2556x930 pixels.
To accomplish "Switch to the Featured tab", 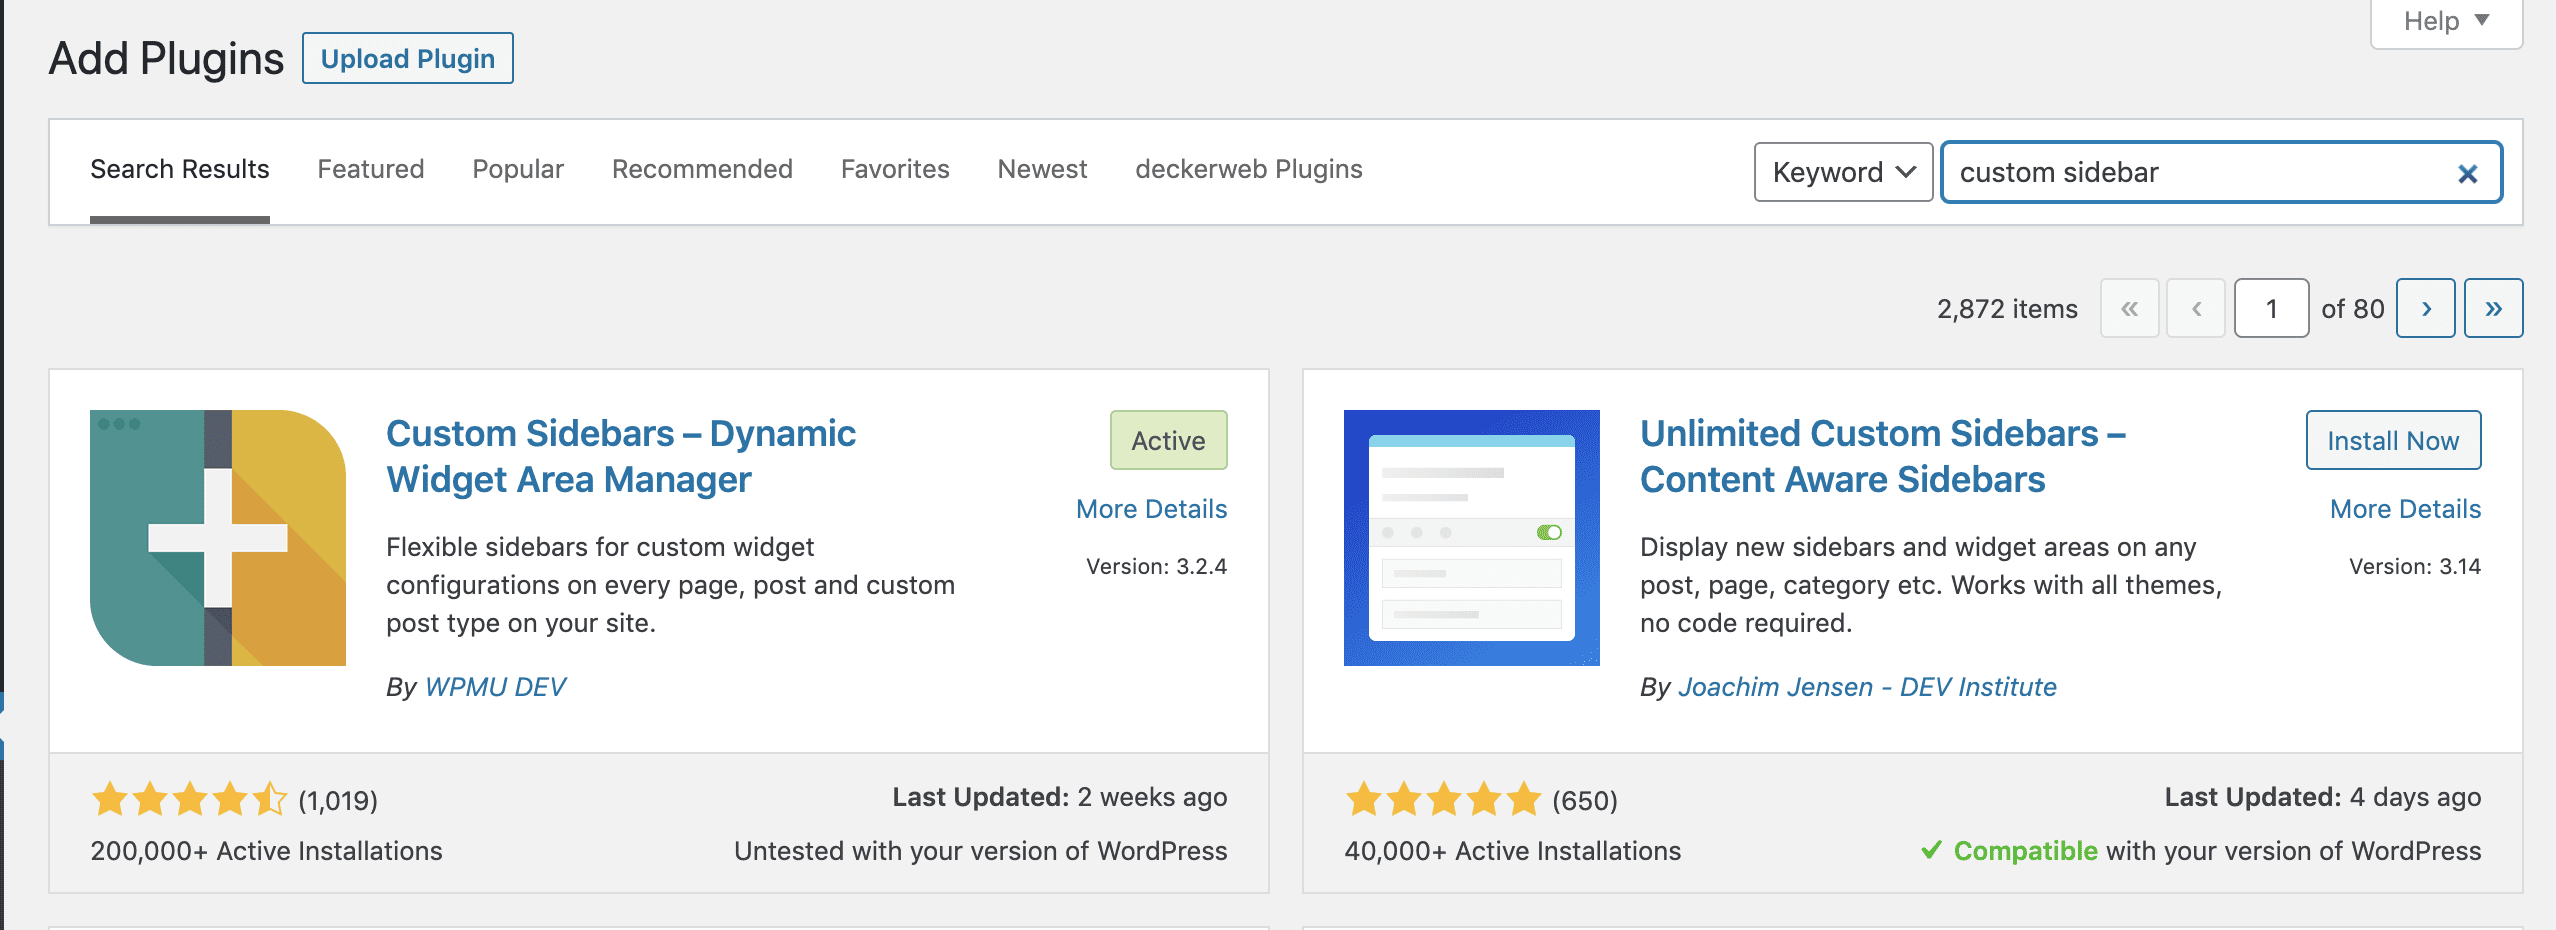I will tap(371, 169).
